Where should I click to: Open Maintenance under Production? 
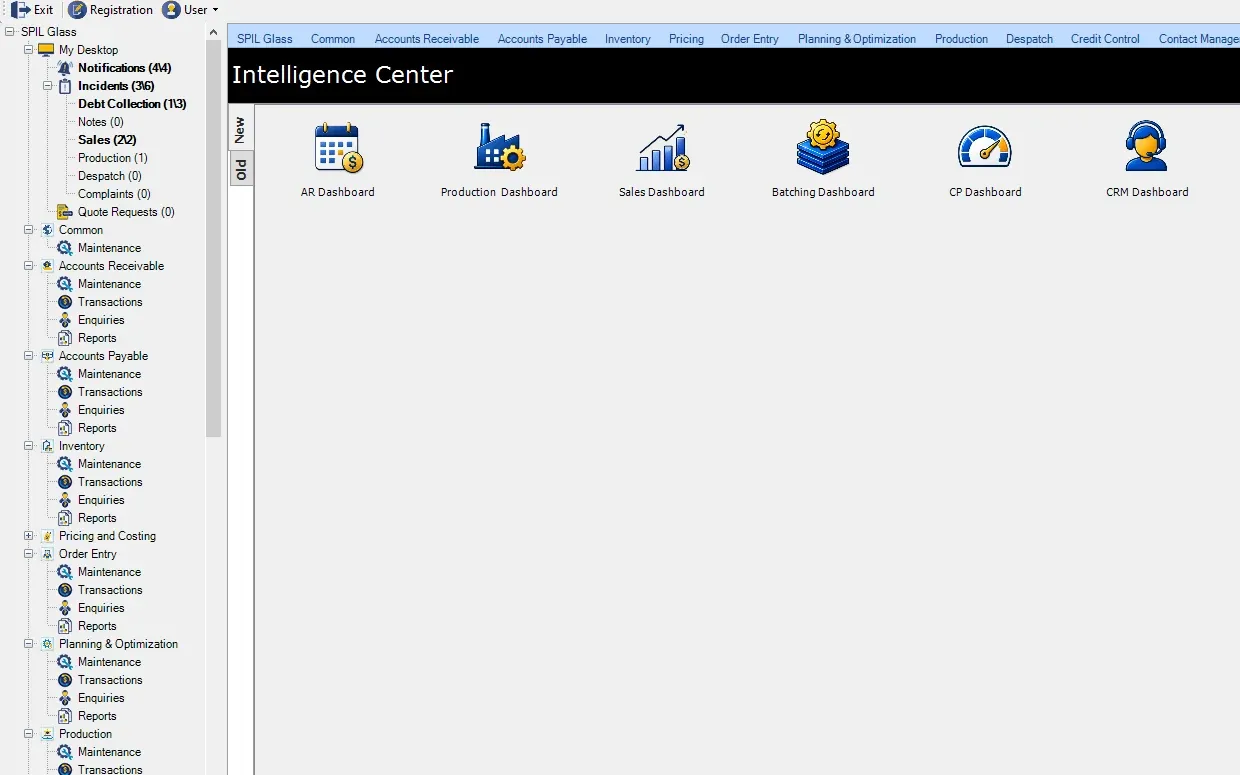[109, 752]
